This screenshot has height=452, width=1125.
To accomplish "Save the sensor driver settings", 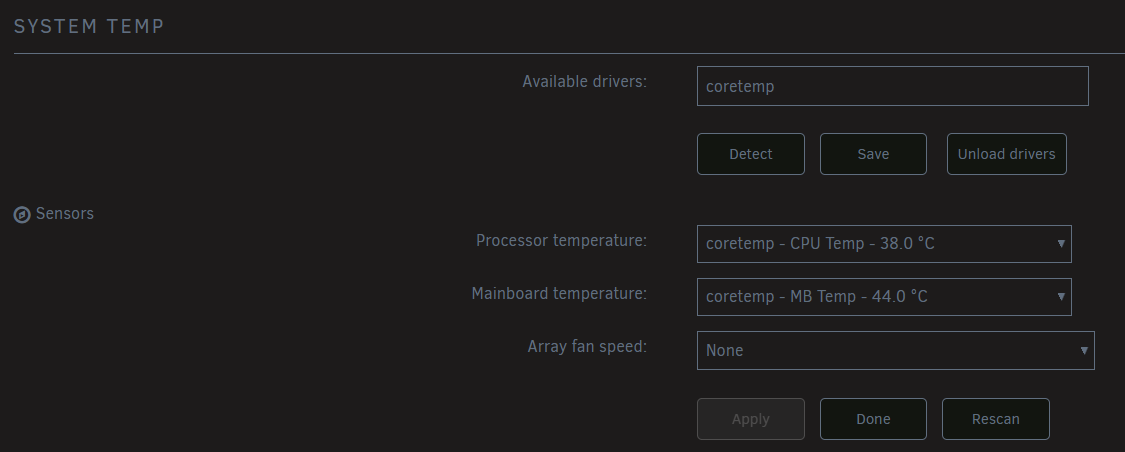I will point(873,154).
